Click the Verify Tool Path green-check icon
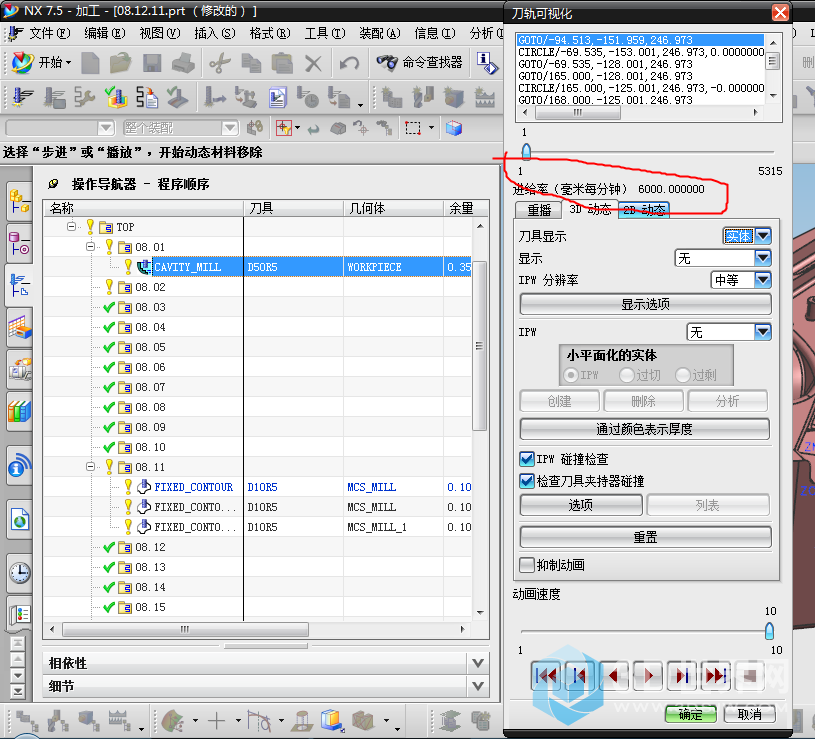This screenshot has width=815, height=739. pos(116,97)
